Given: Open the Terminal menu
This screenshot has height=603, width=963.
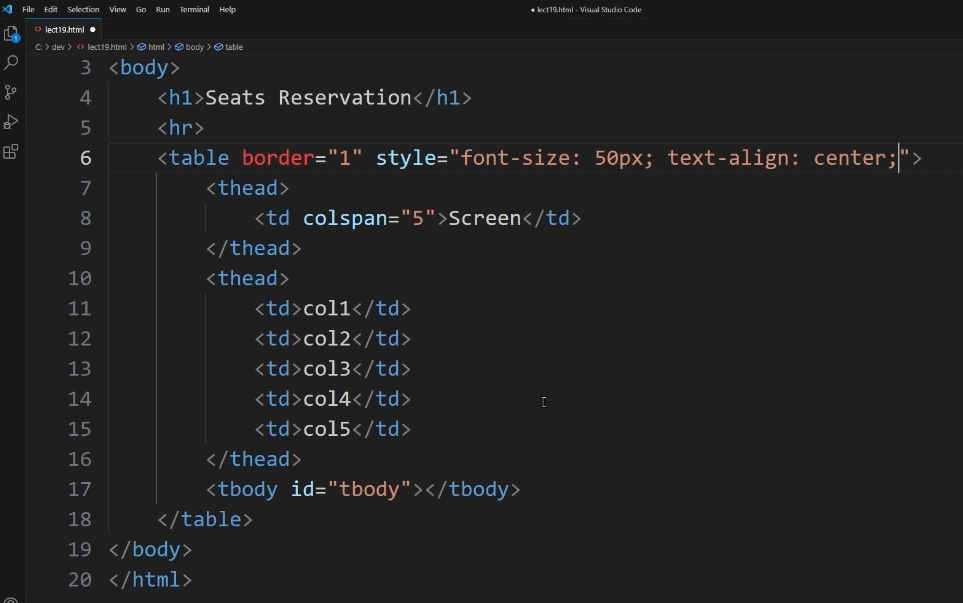Looking at the screenshot, I should pos(194,9).
